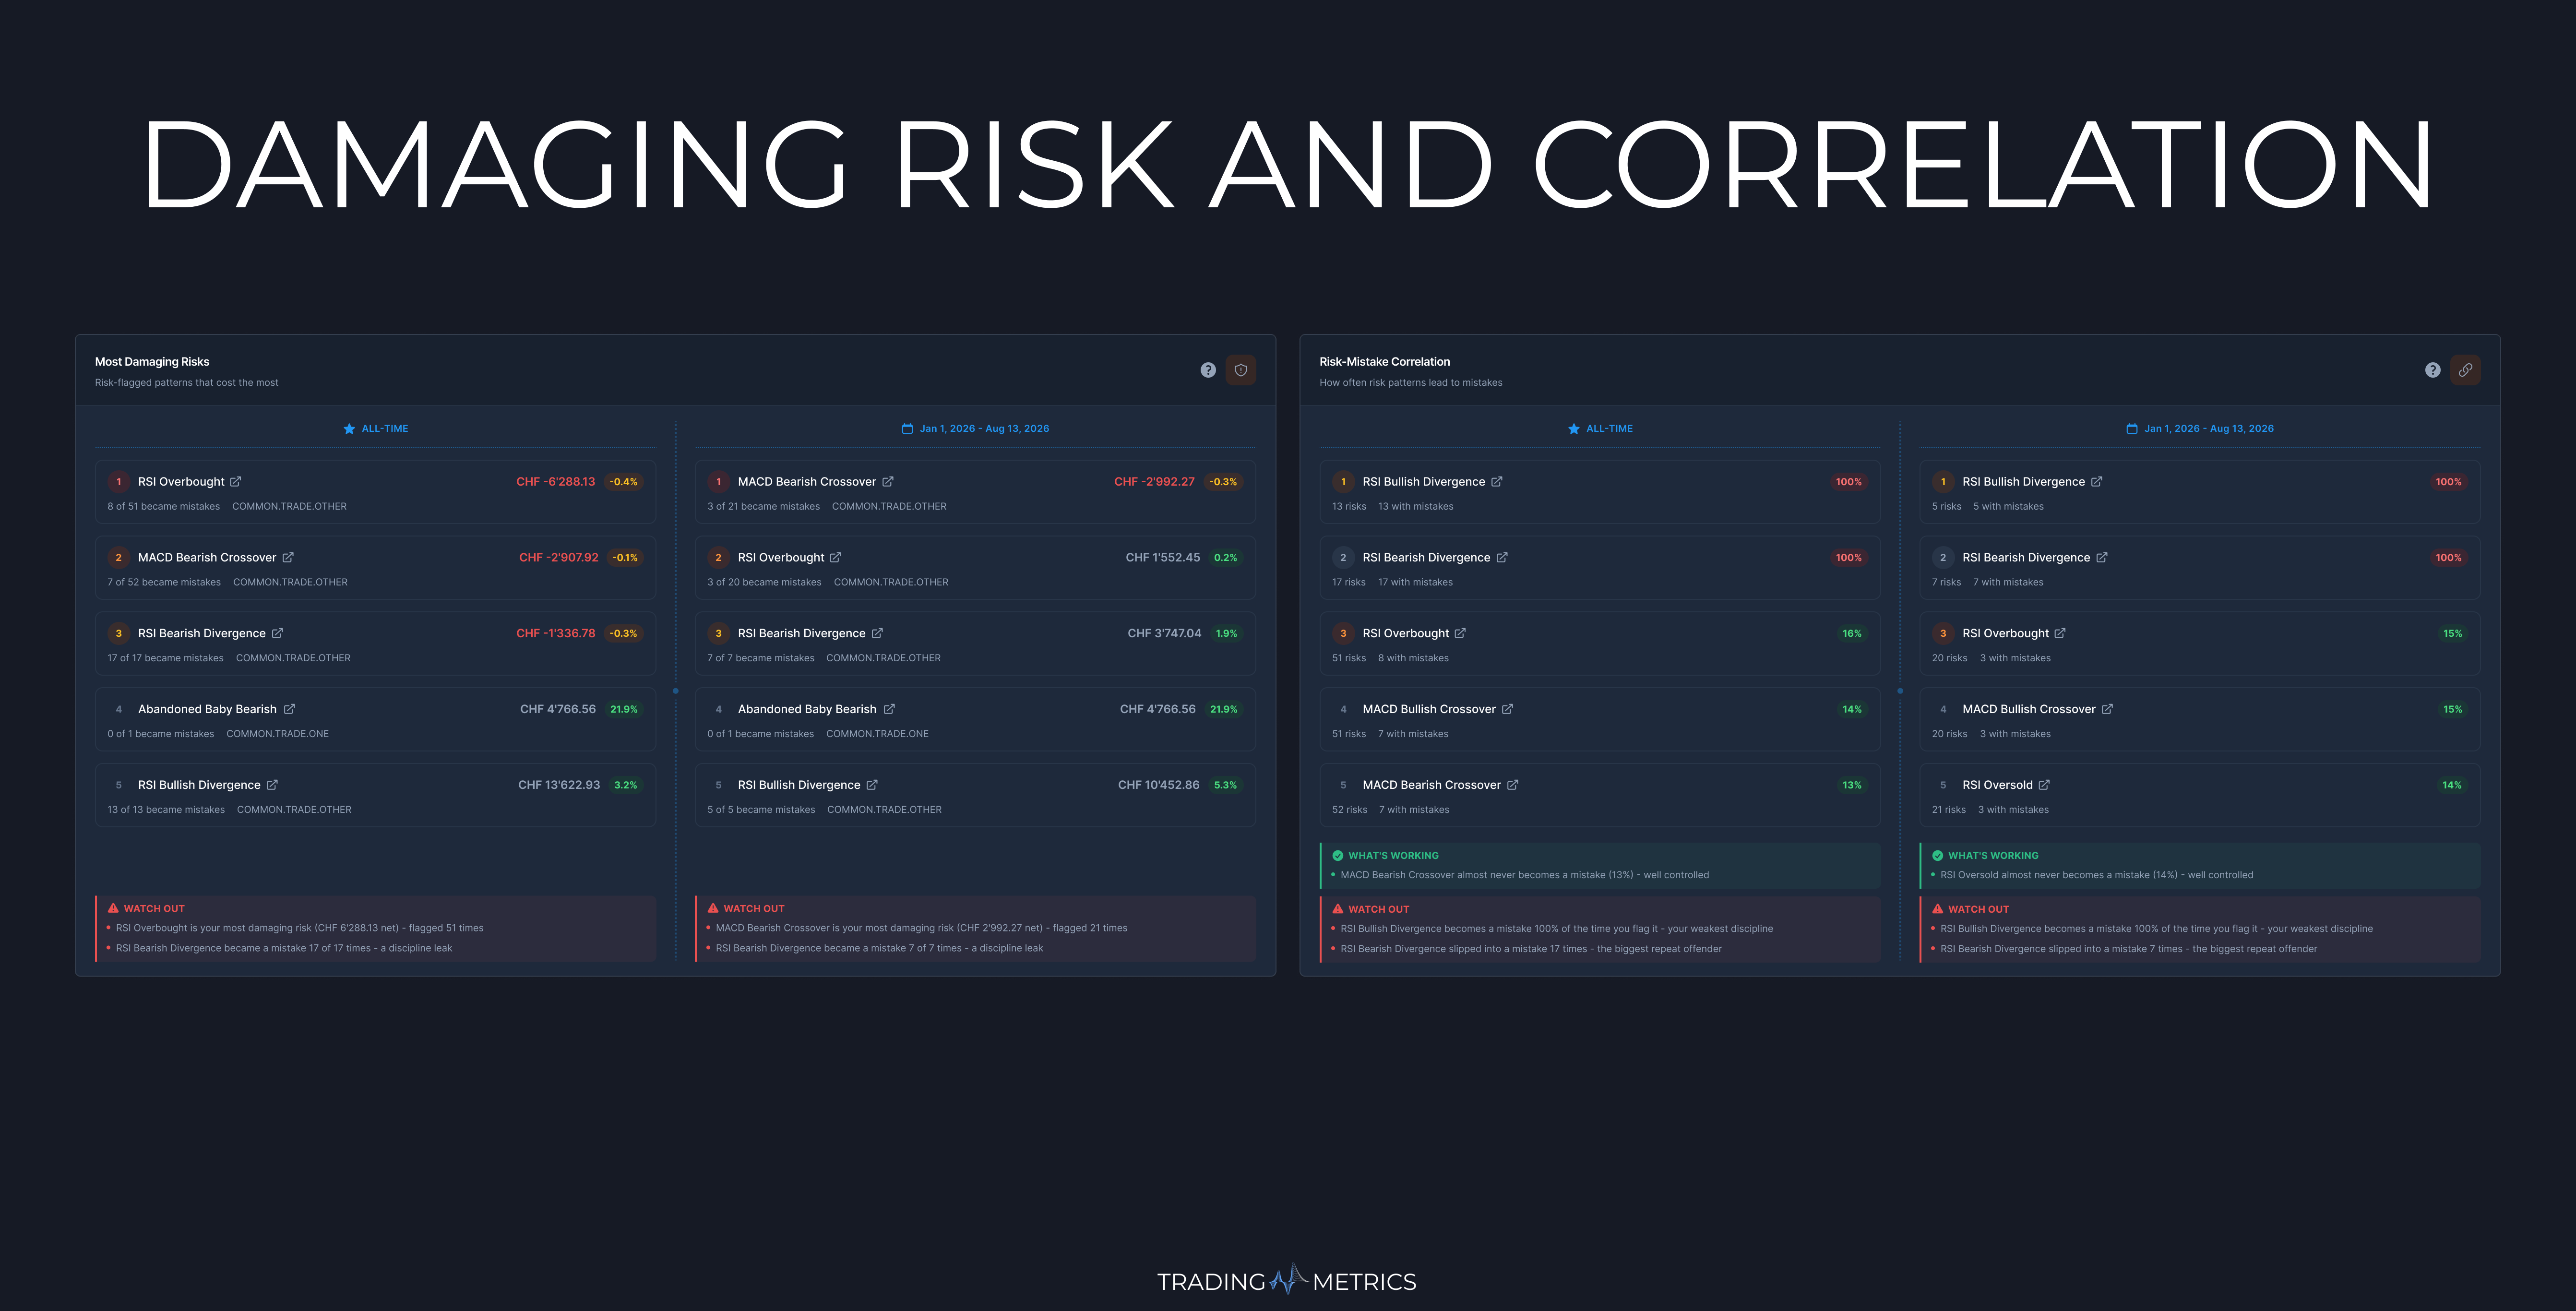Click CHF -6'288.13 amount for RSI Overbought
Viewport: 2576px width, 1311px height.
pos(555,482)
